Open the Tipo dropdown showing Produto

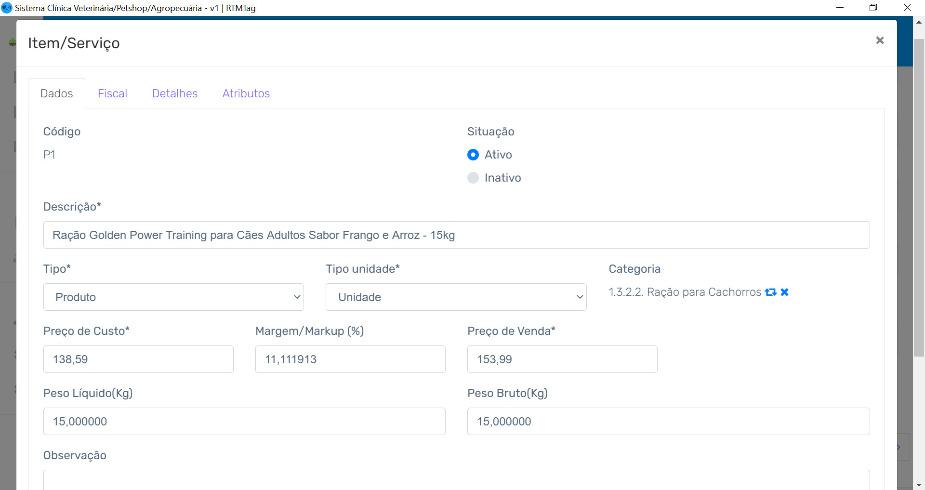173,297
